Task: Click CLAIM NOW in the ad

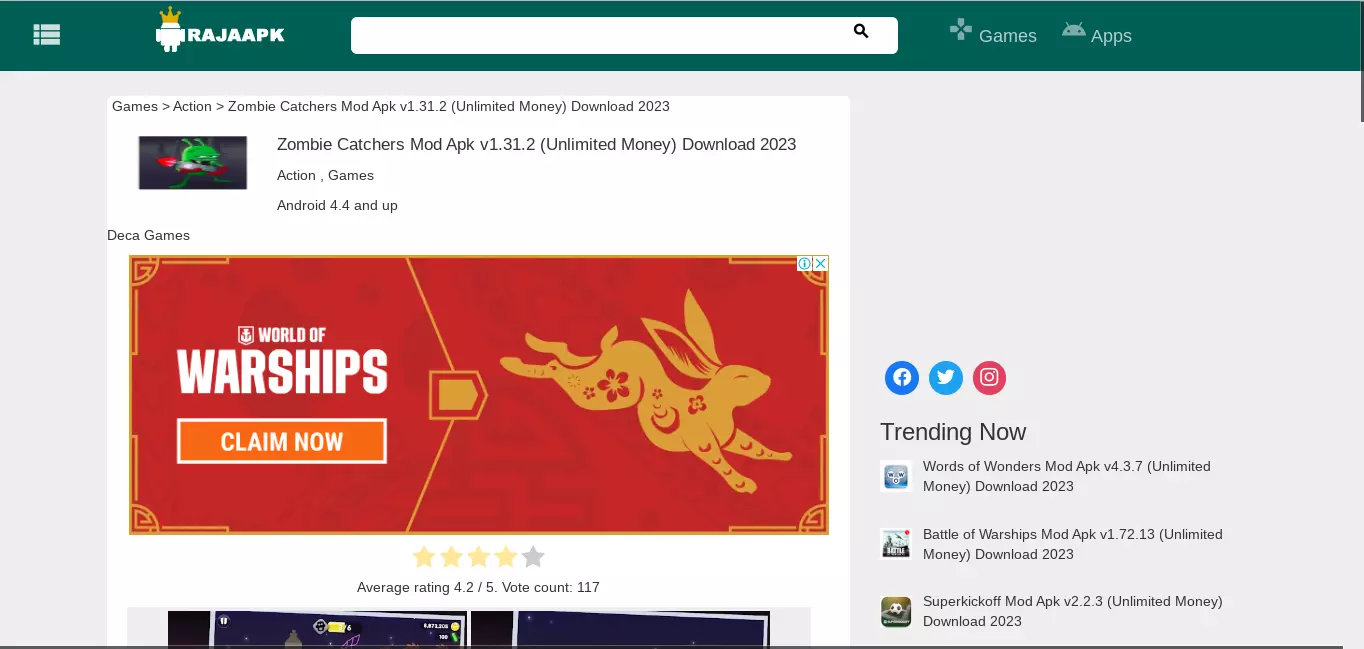Action: pos(282,441)
